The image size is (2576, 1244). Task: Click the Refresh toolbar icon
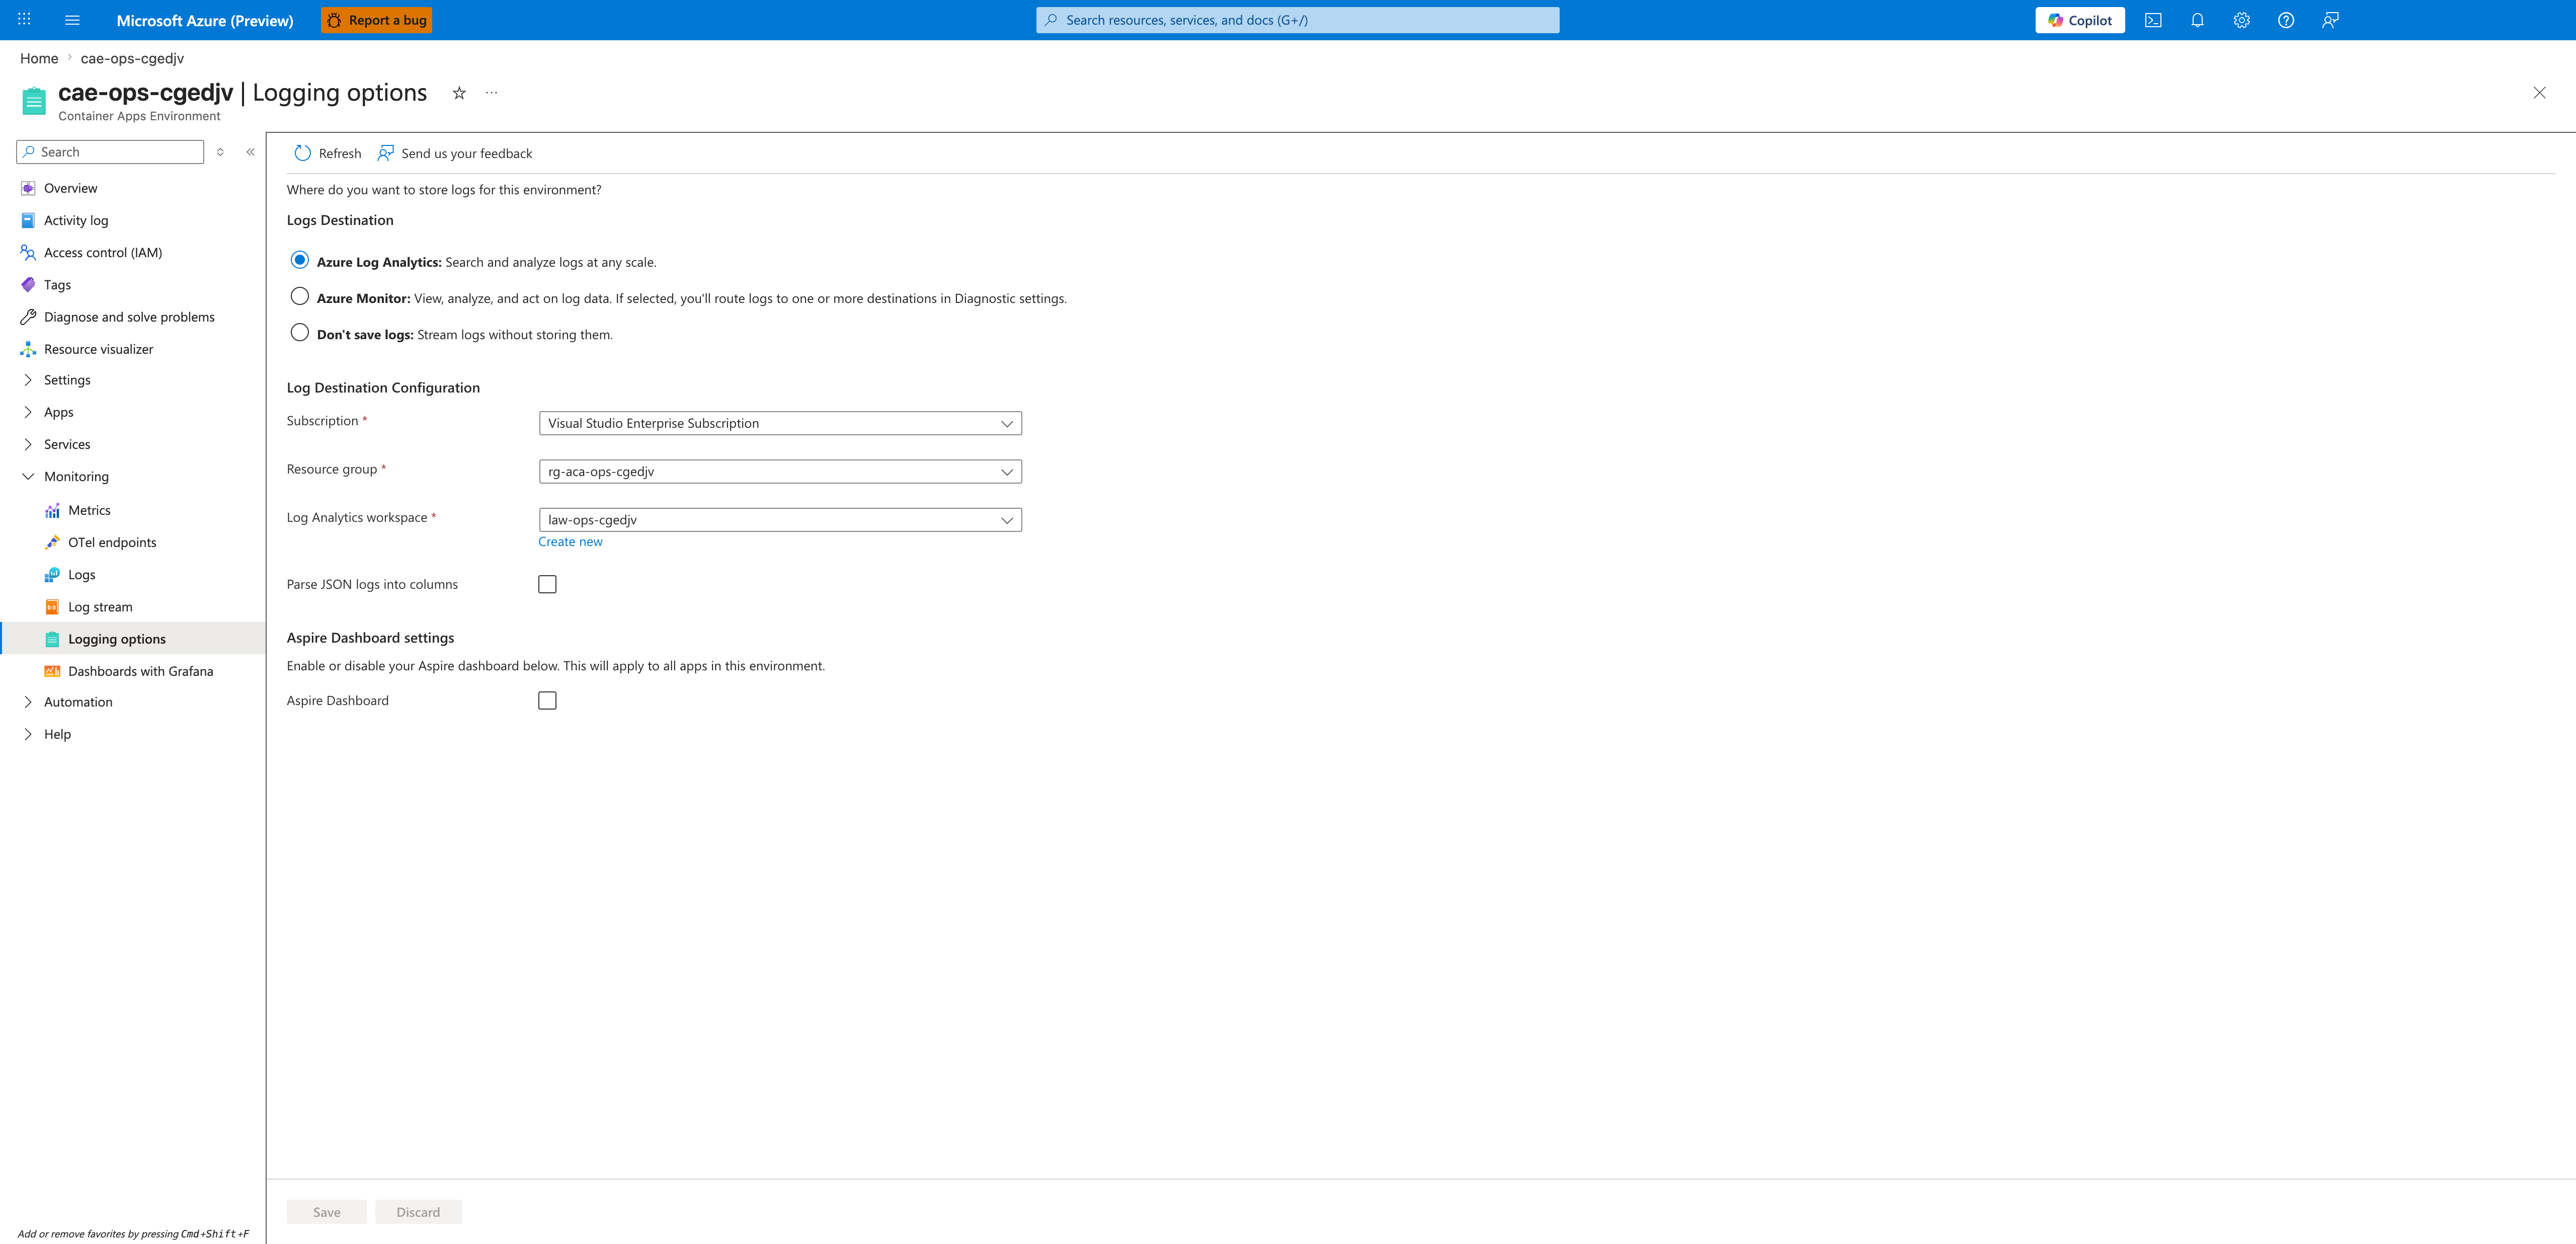[x=302, y=153]
